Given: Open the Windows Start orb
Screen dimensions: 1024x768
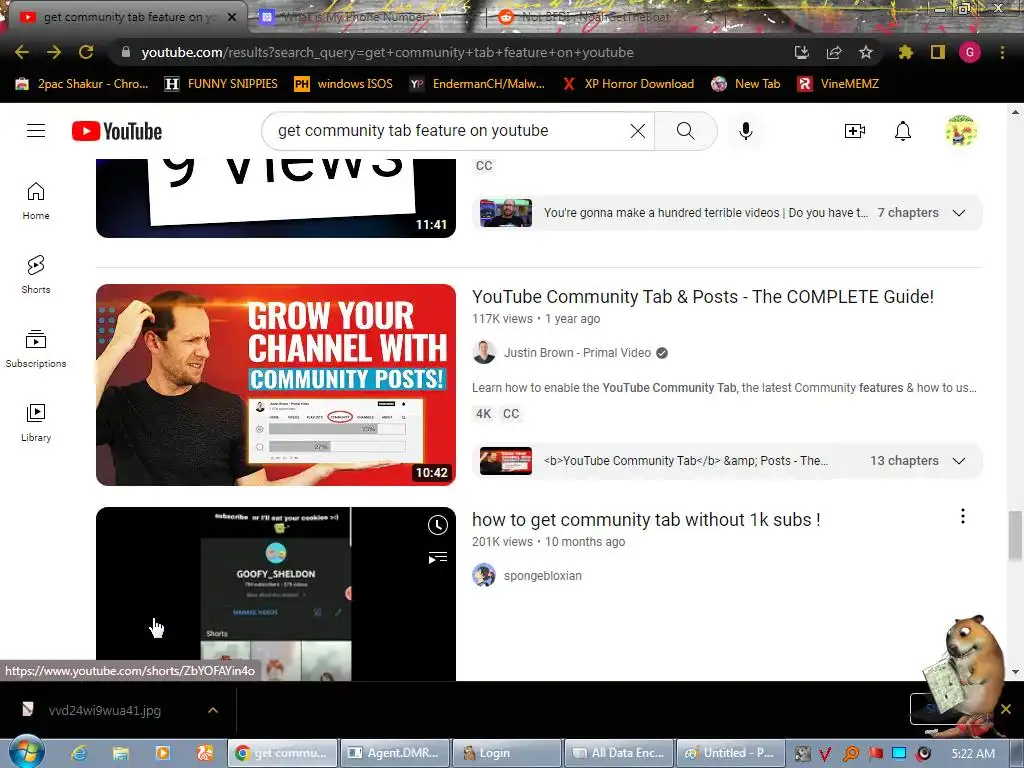Looking at the screenshot, I should [27, 752].
